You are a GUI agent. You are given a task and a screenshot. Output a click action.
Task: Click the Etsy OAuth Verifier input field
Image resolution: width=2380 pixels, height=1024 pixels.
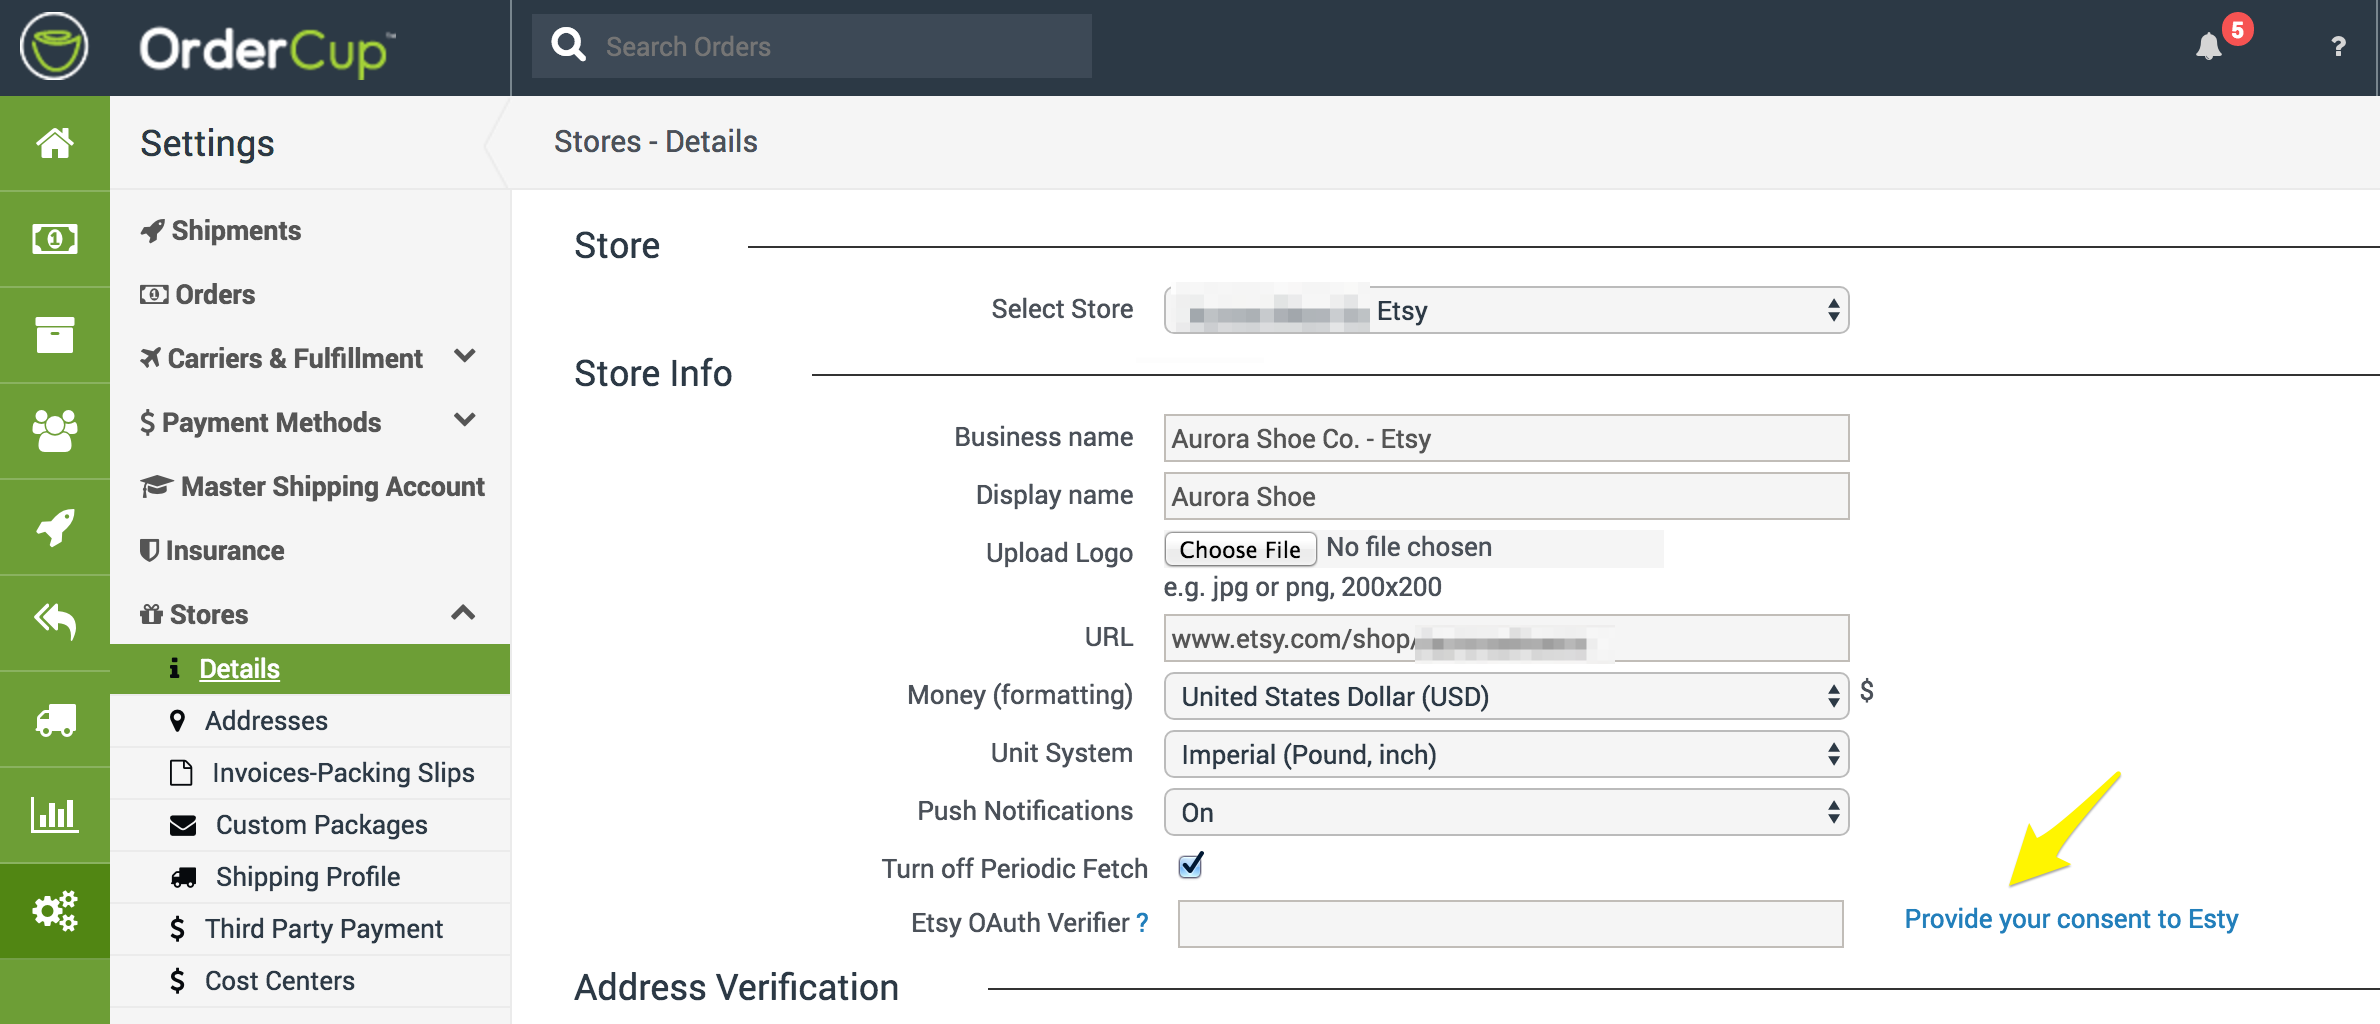[1510, 924]
